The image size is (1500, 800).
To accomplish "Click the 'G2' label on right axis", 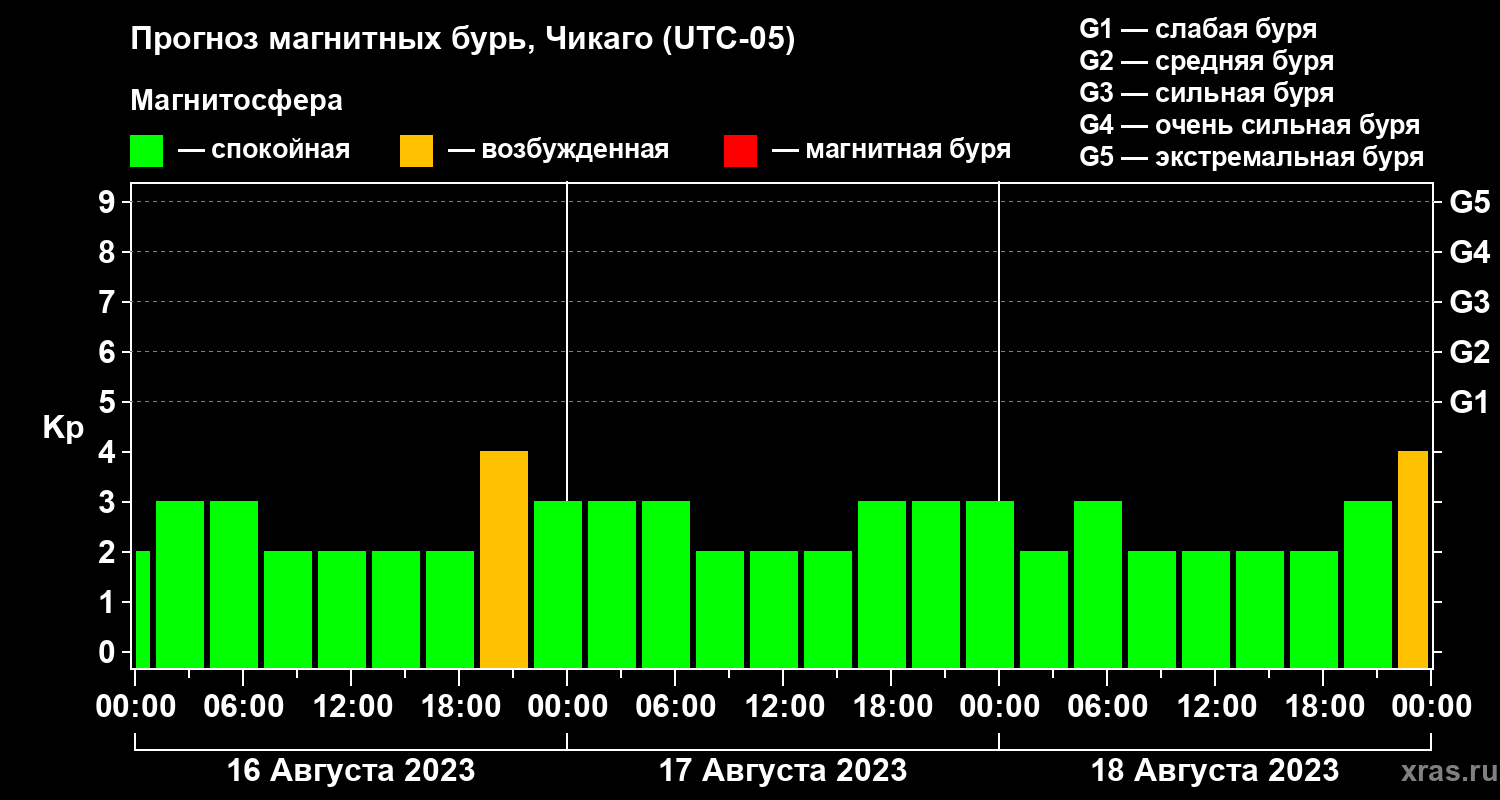I will (x=1469, y=352).
